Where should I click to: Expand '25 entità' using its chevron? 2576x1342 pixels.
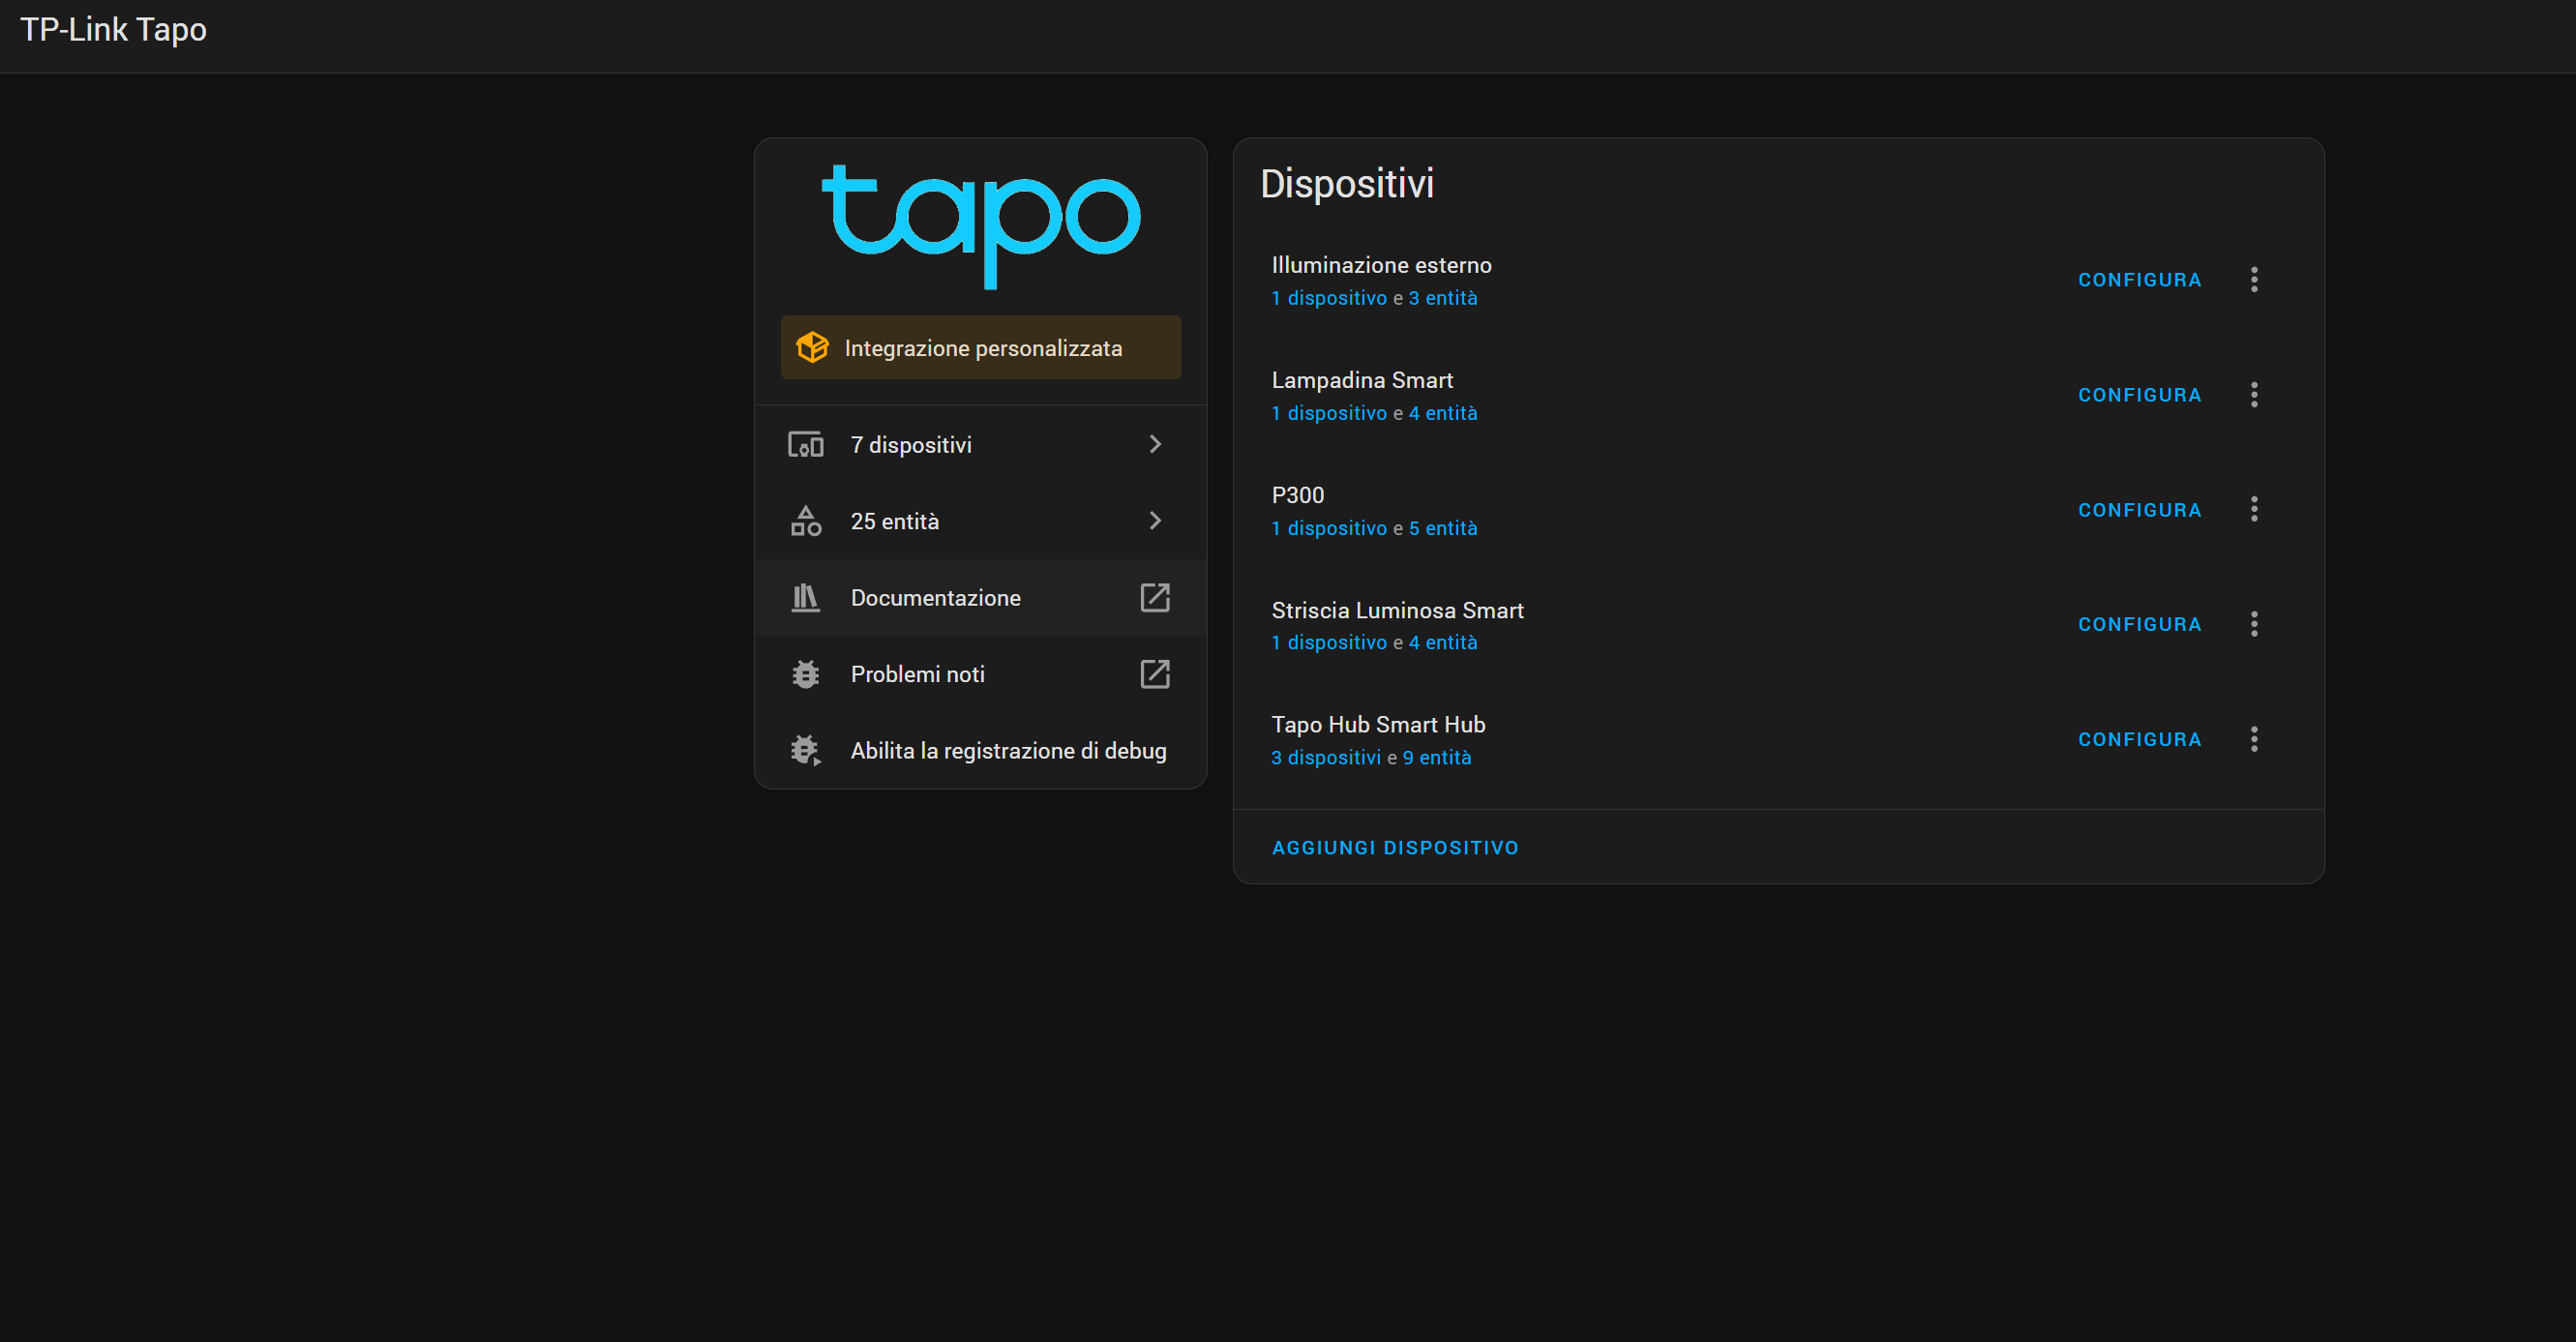coord(1155,520)
